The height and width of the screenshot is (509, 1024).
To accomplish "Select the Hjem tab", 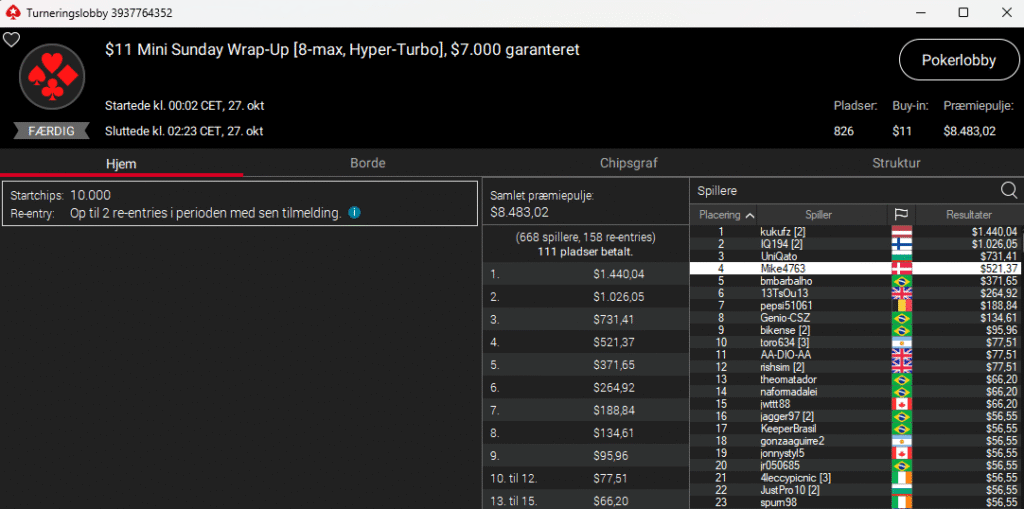I will [x=121, y=163].
